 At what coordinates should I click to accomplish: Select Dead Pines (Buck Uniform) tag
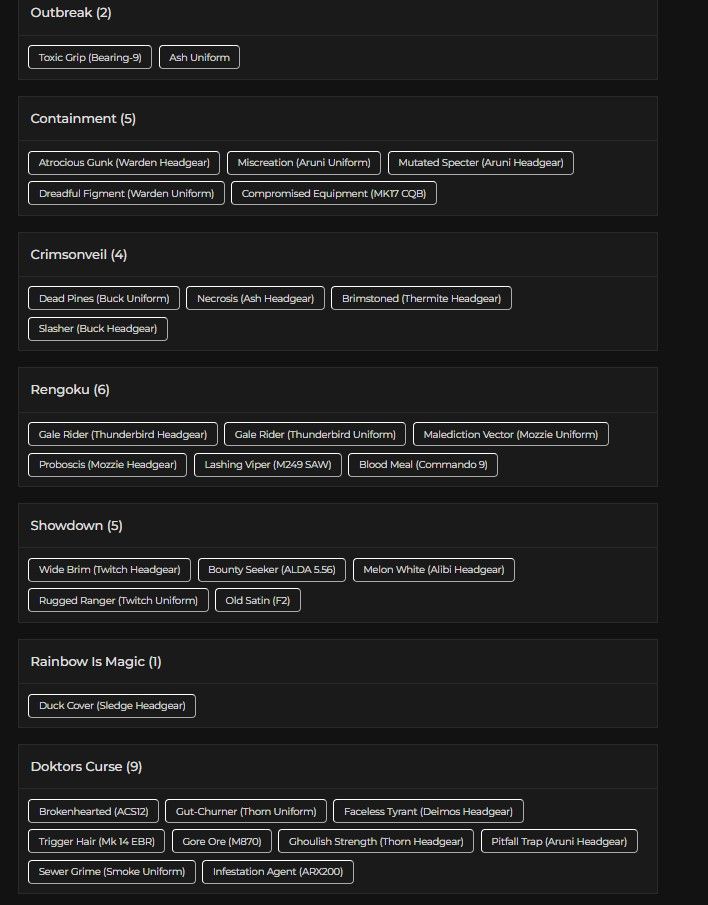[104, 298]
